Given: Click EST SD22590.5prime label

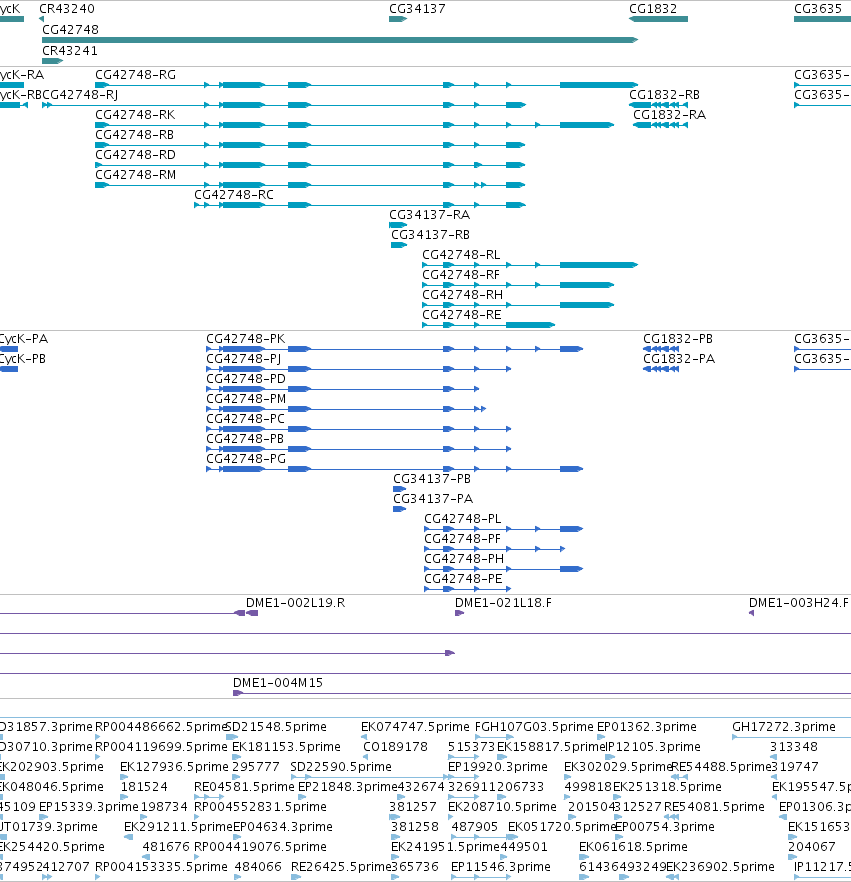Looking at the screenshot, I should click(341, 767).
